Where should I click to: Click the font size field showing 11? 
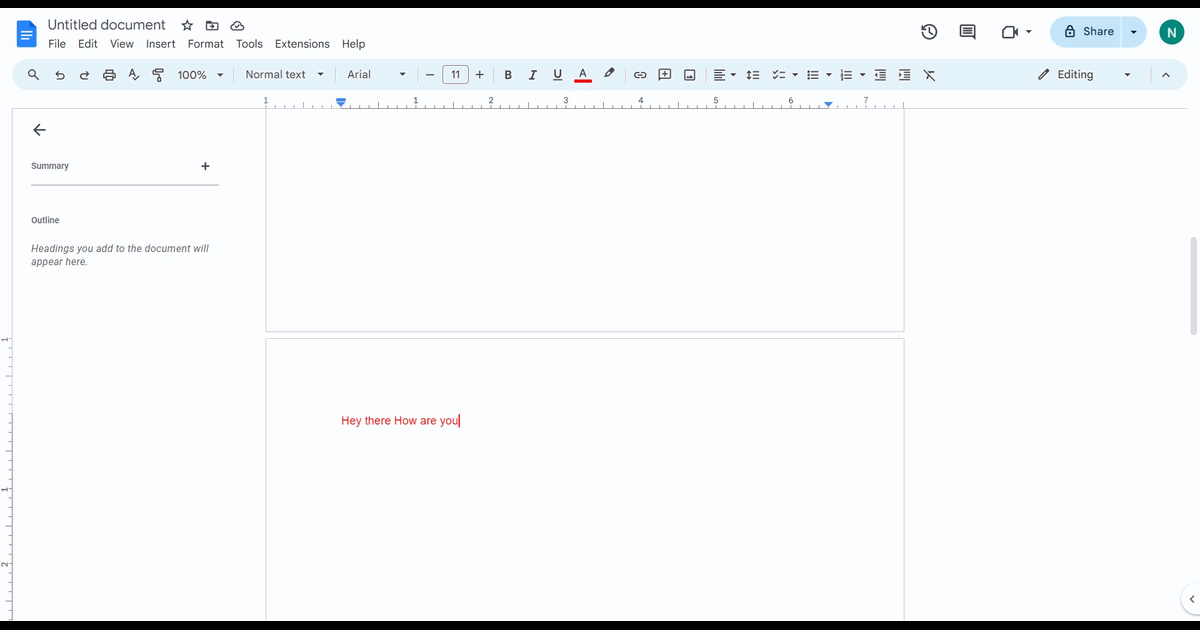point(455,75)
